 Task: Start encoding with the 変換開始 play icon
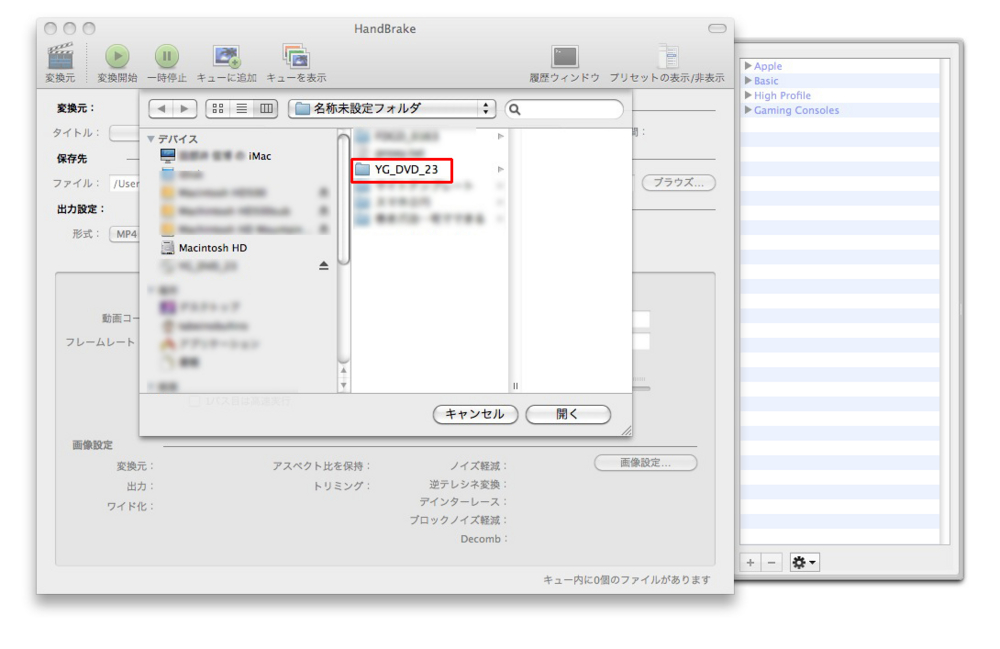(x=117, y=56)
